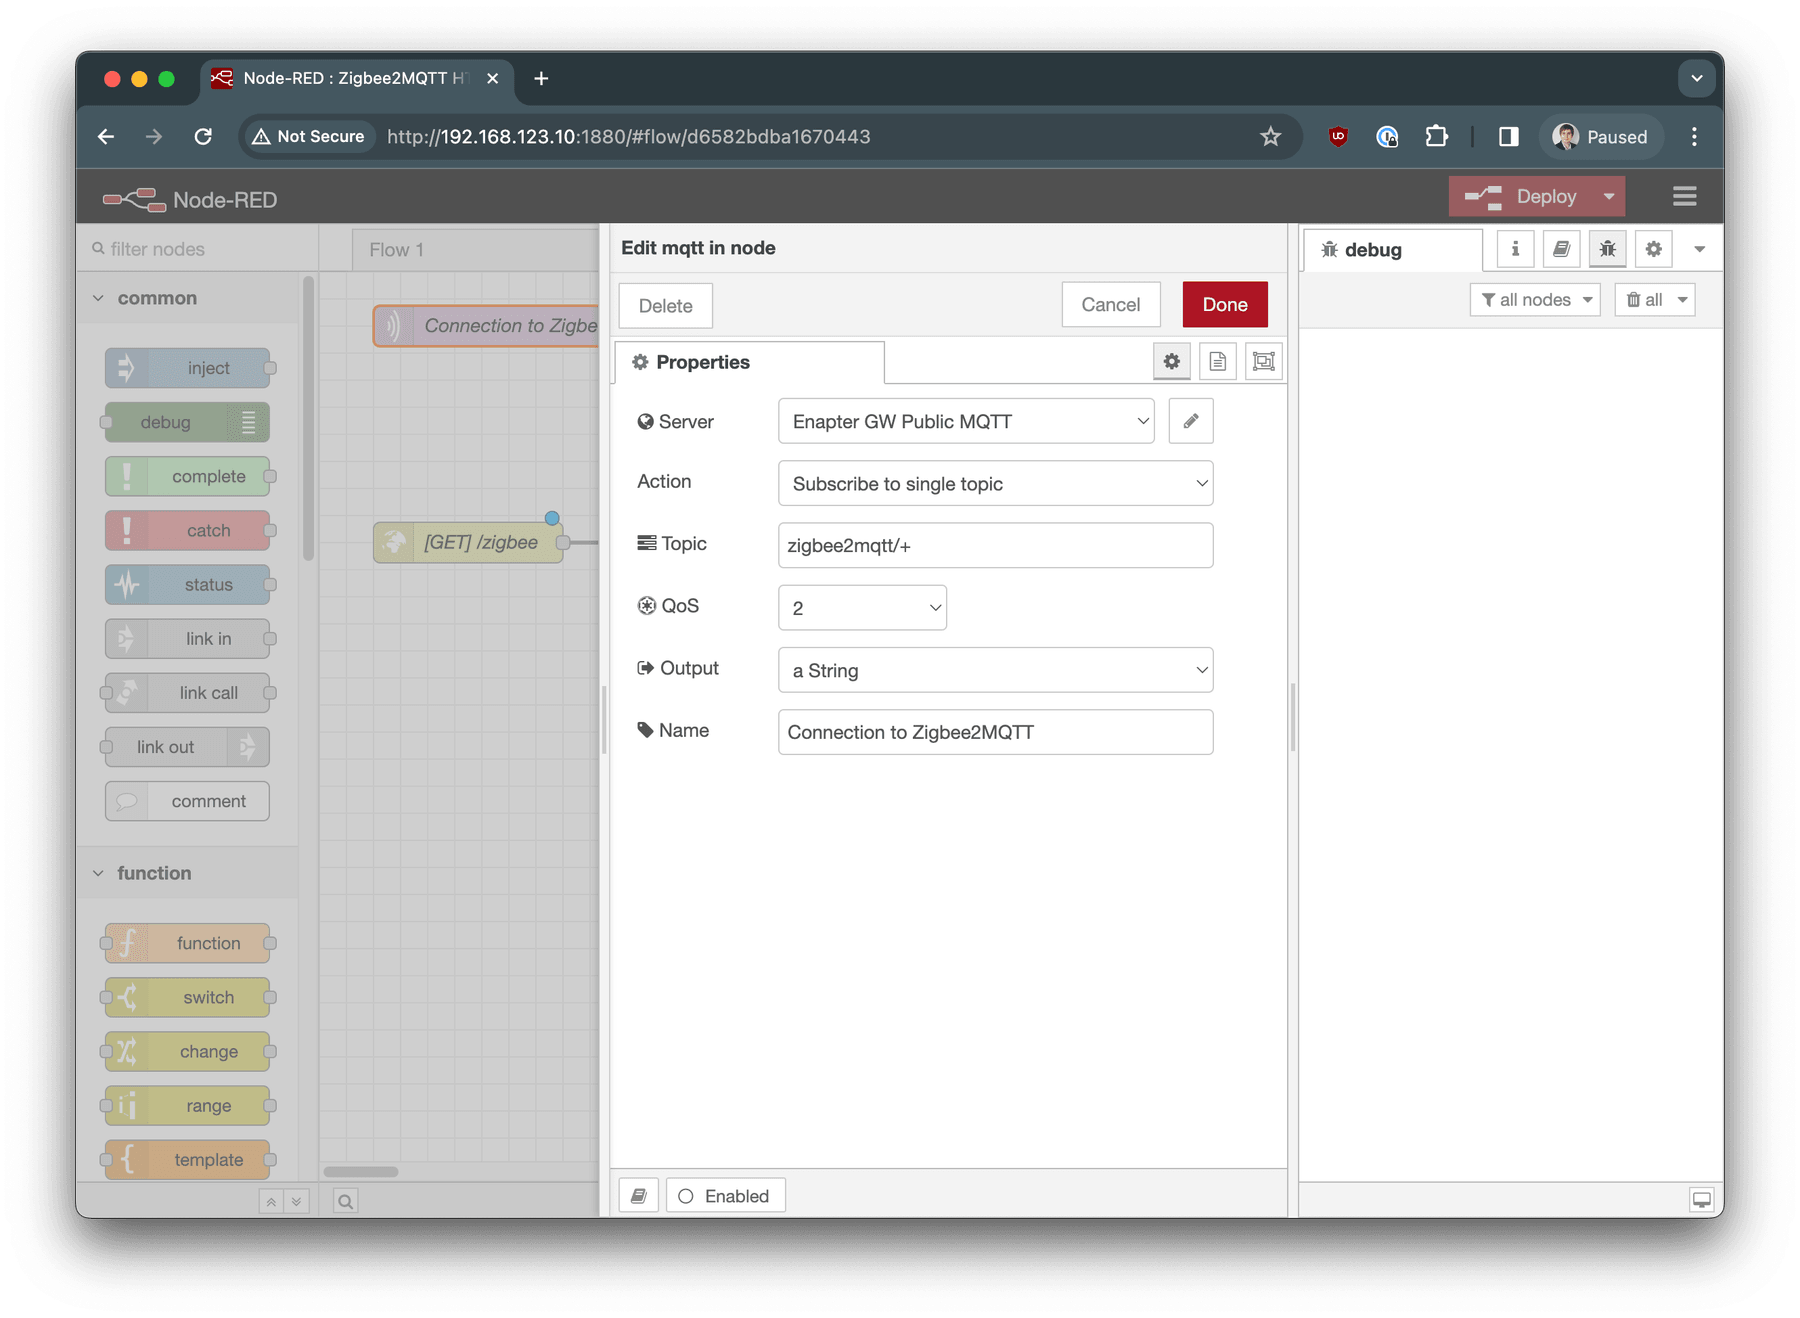The width and height of the screenshot is (1800, 1318).
Task: Click the trash icon to clear all debug messages
Action: pyautogui.click(x=1632, y=299)
